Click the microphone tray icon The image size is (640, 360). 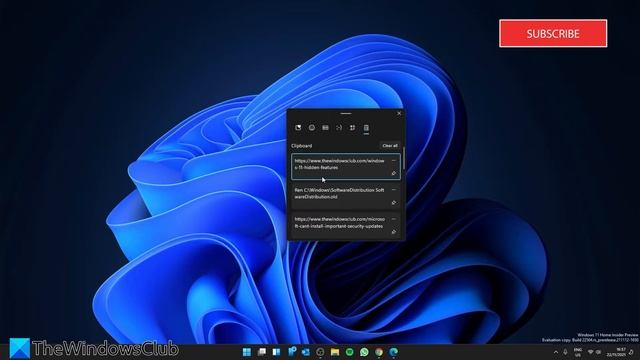565,352
